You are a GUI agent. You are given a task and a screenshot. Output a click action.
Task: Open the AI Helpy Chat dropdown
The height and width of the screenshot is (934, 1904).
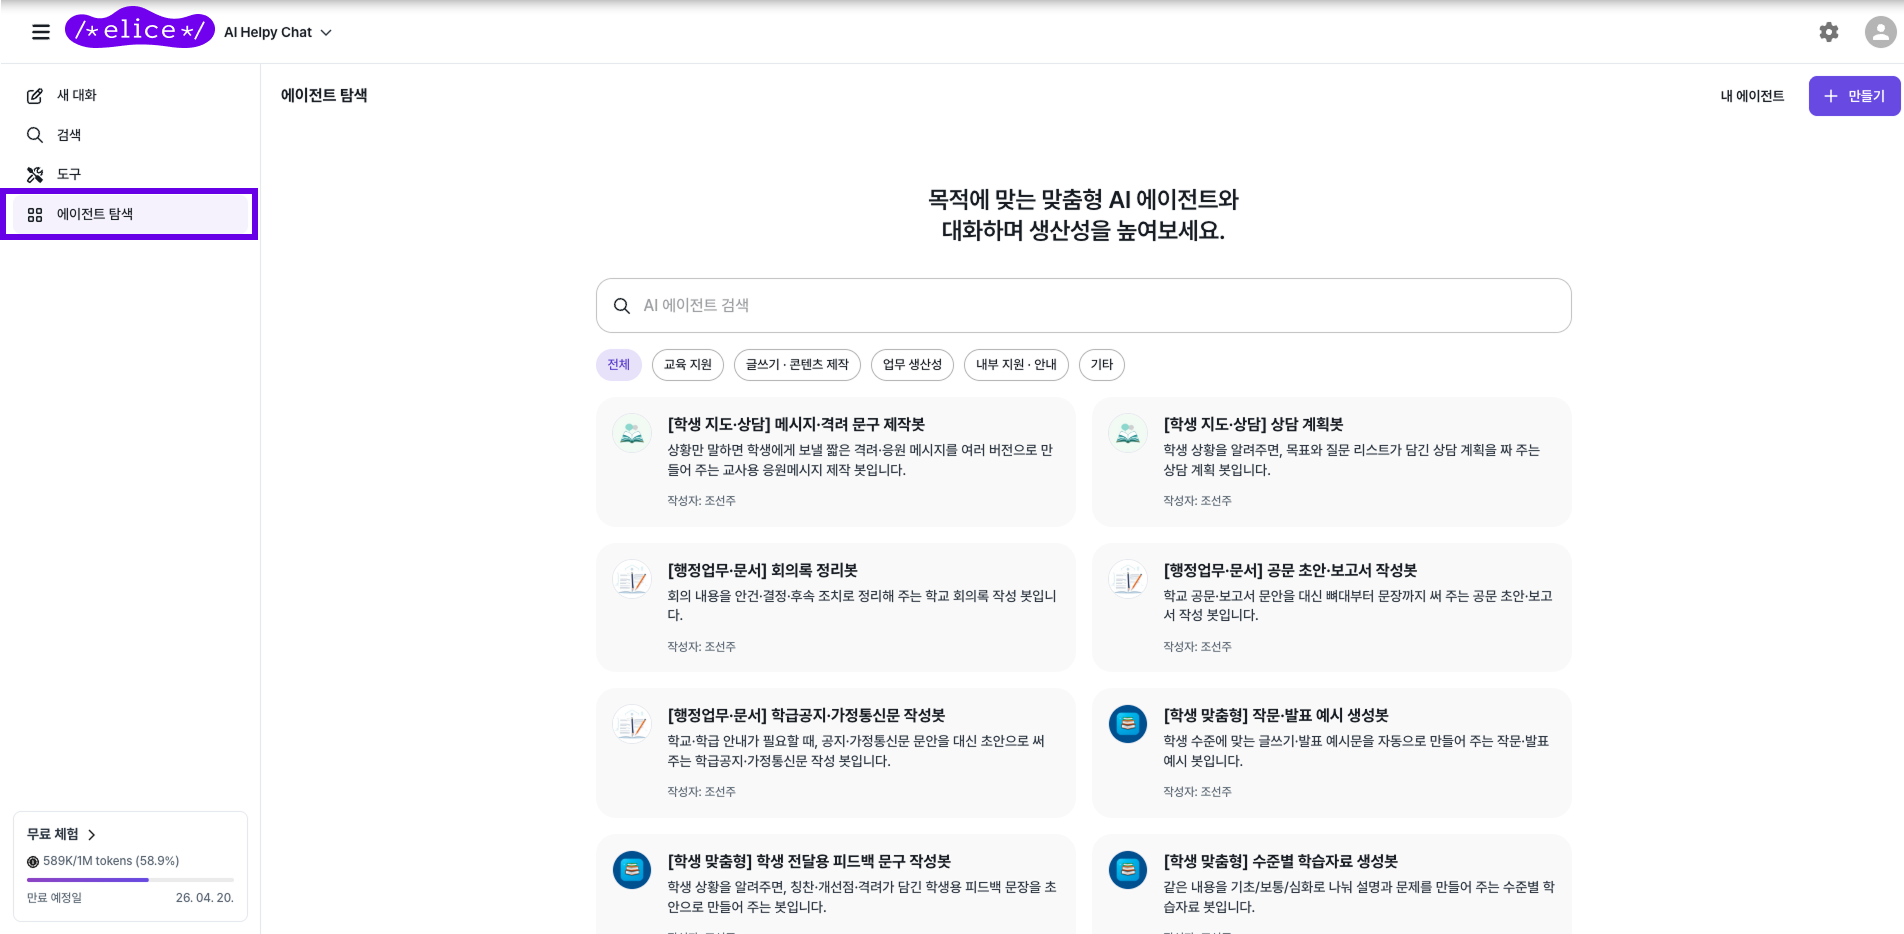point(277,31)
